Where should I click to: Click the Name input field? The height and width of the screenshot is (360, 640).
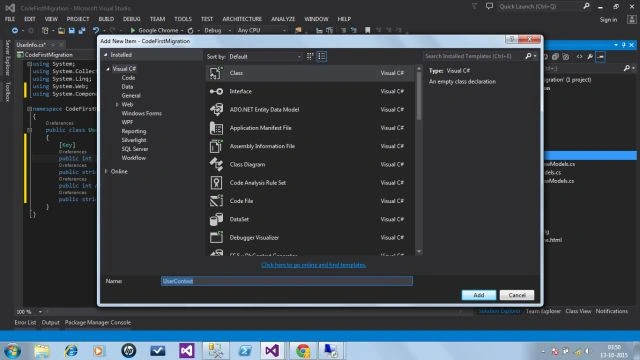point(287,281)
